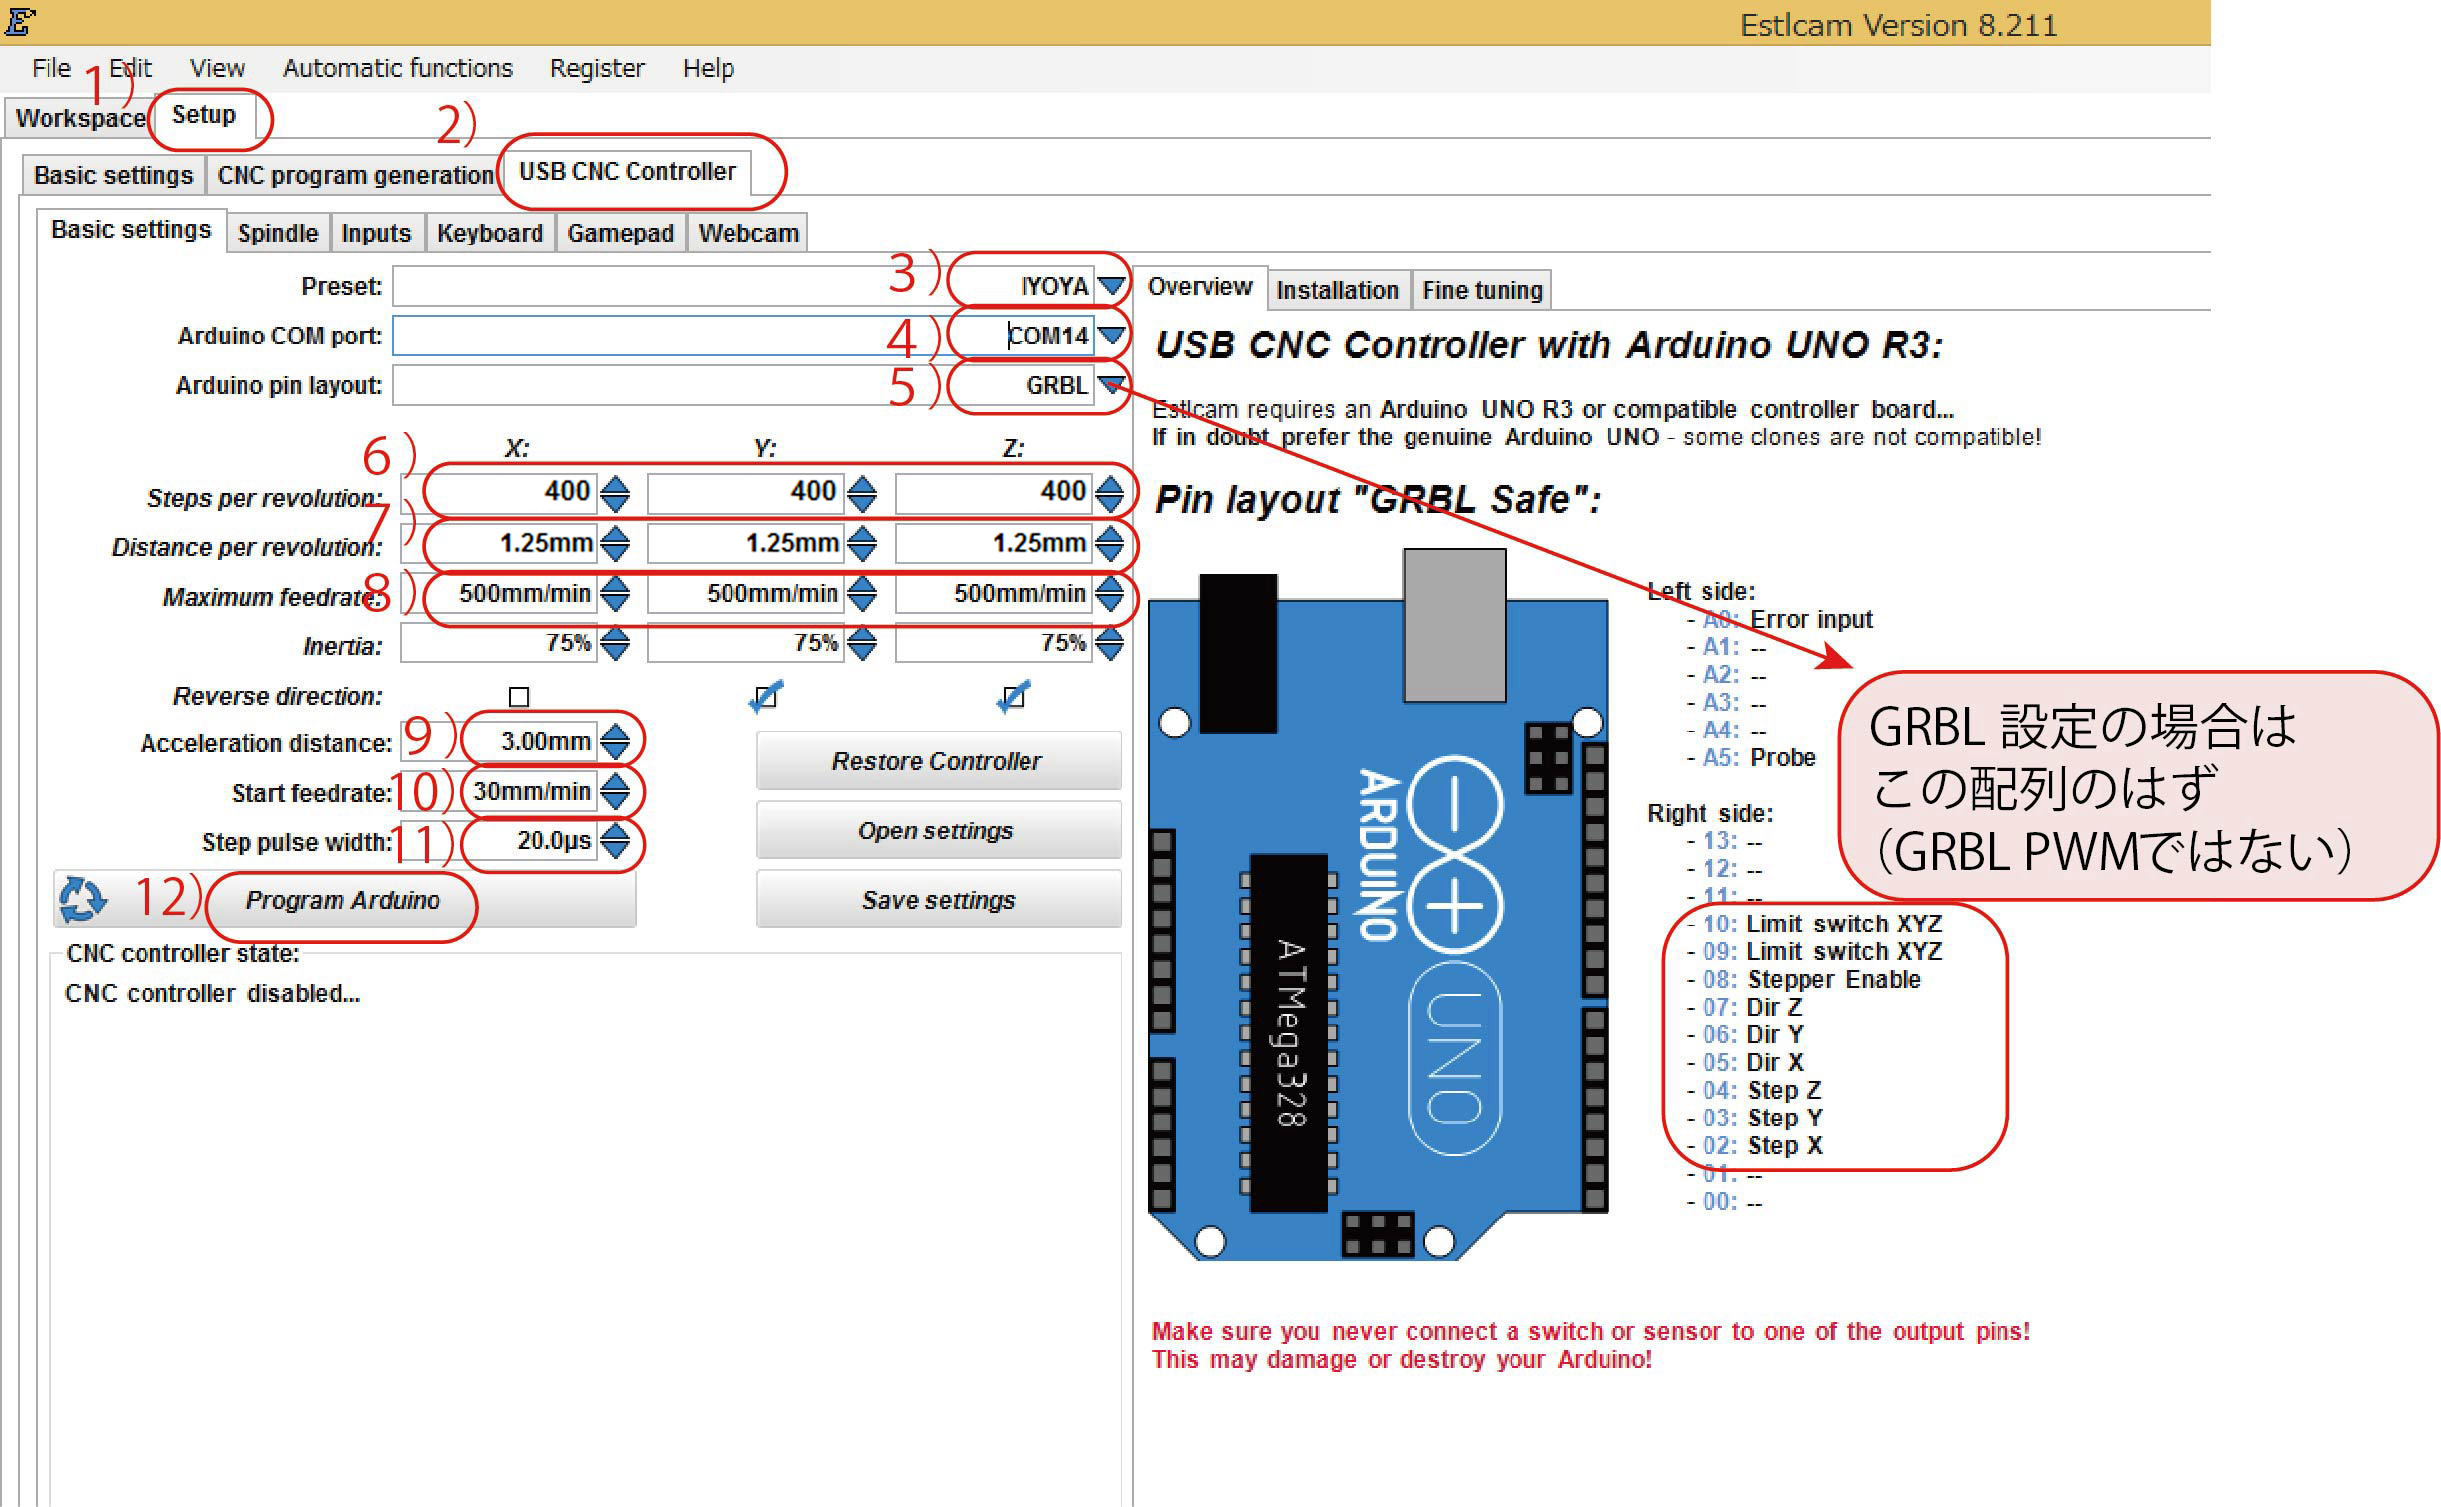Select the Overview help tab
This screenshot has width=2441, height=1507.
1200,287
